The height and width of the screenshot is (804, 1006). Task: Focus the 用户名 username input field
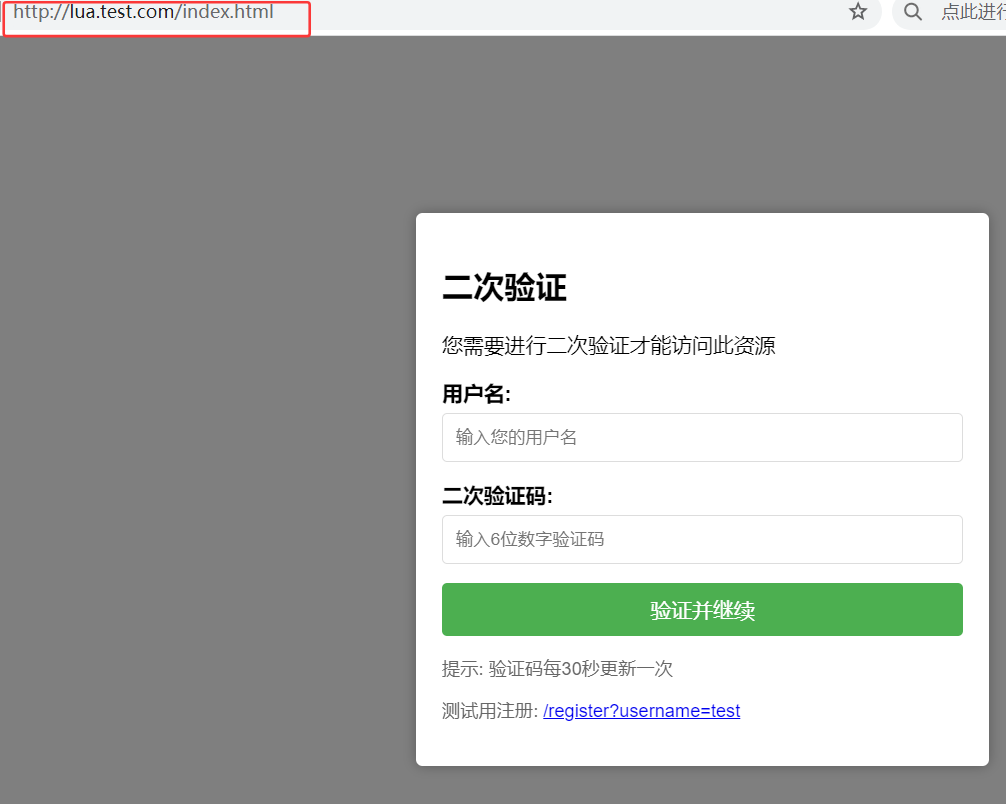[702, 437]
